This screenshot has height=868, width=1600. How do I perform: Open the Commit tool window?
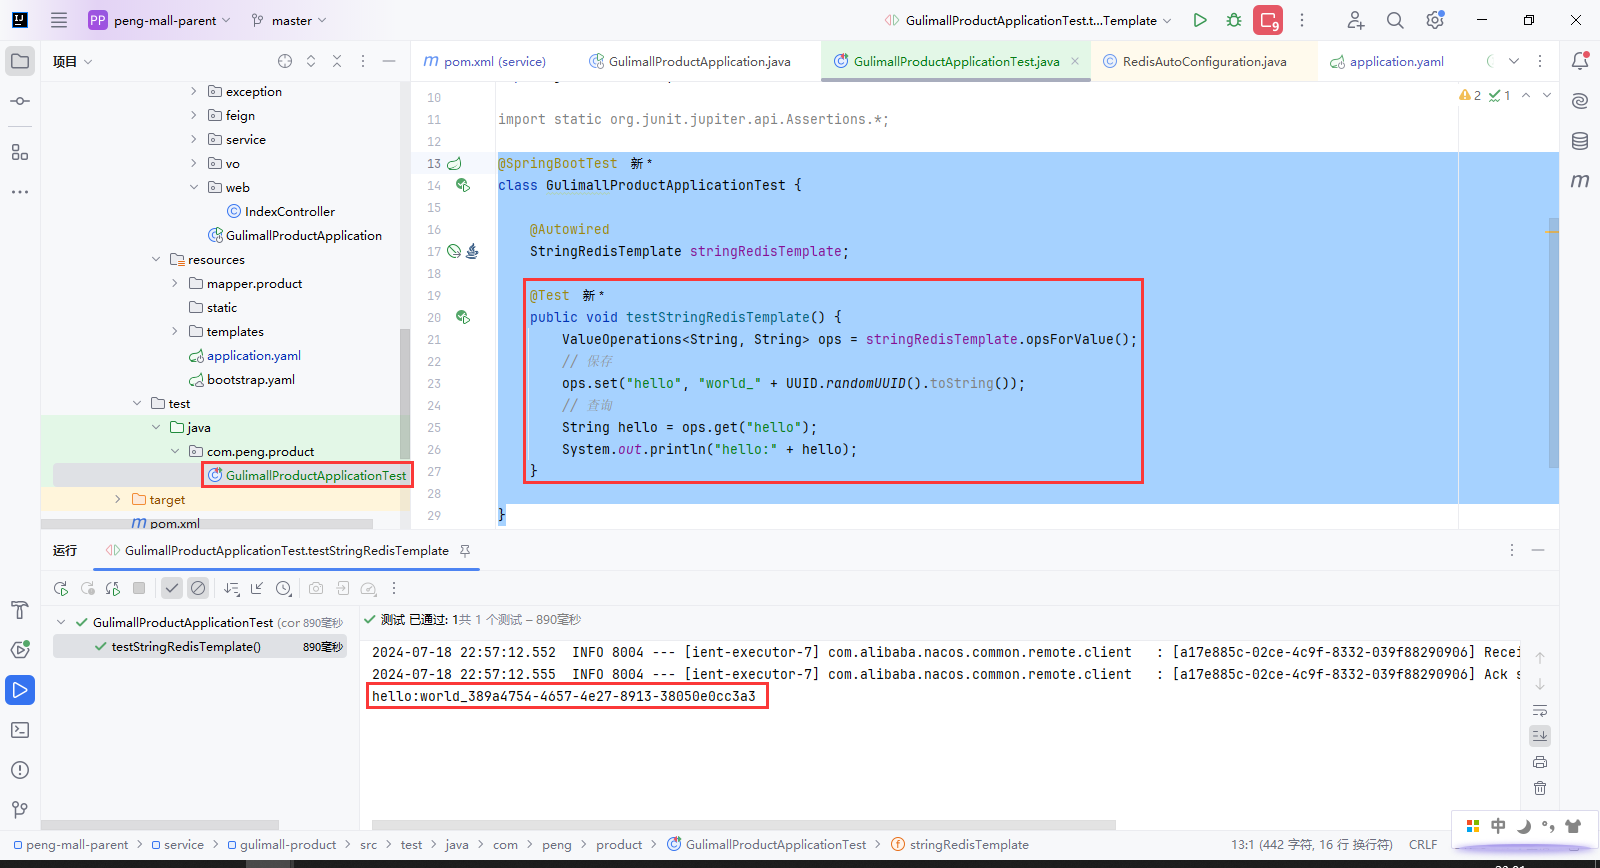(20, 101)
